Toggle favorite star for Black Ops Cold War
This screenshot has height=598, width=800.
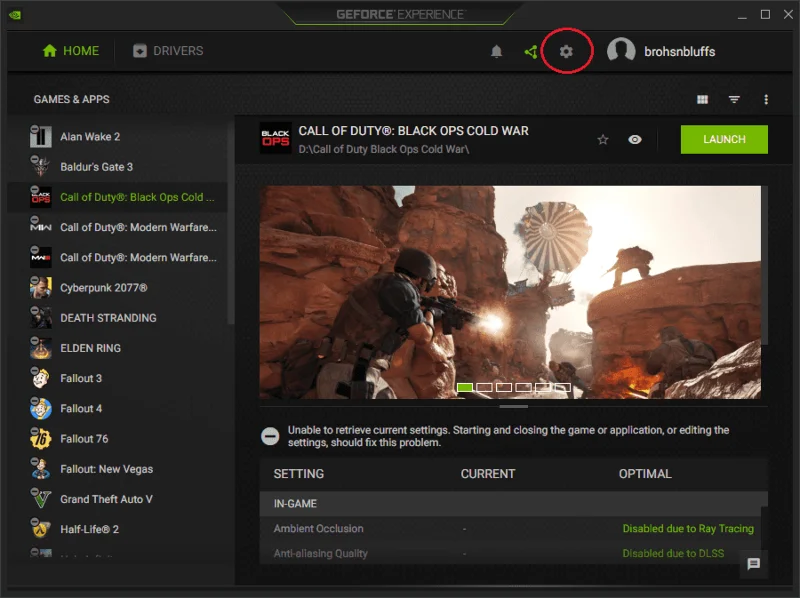tap(603, 140)
